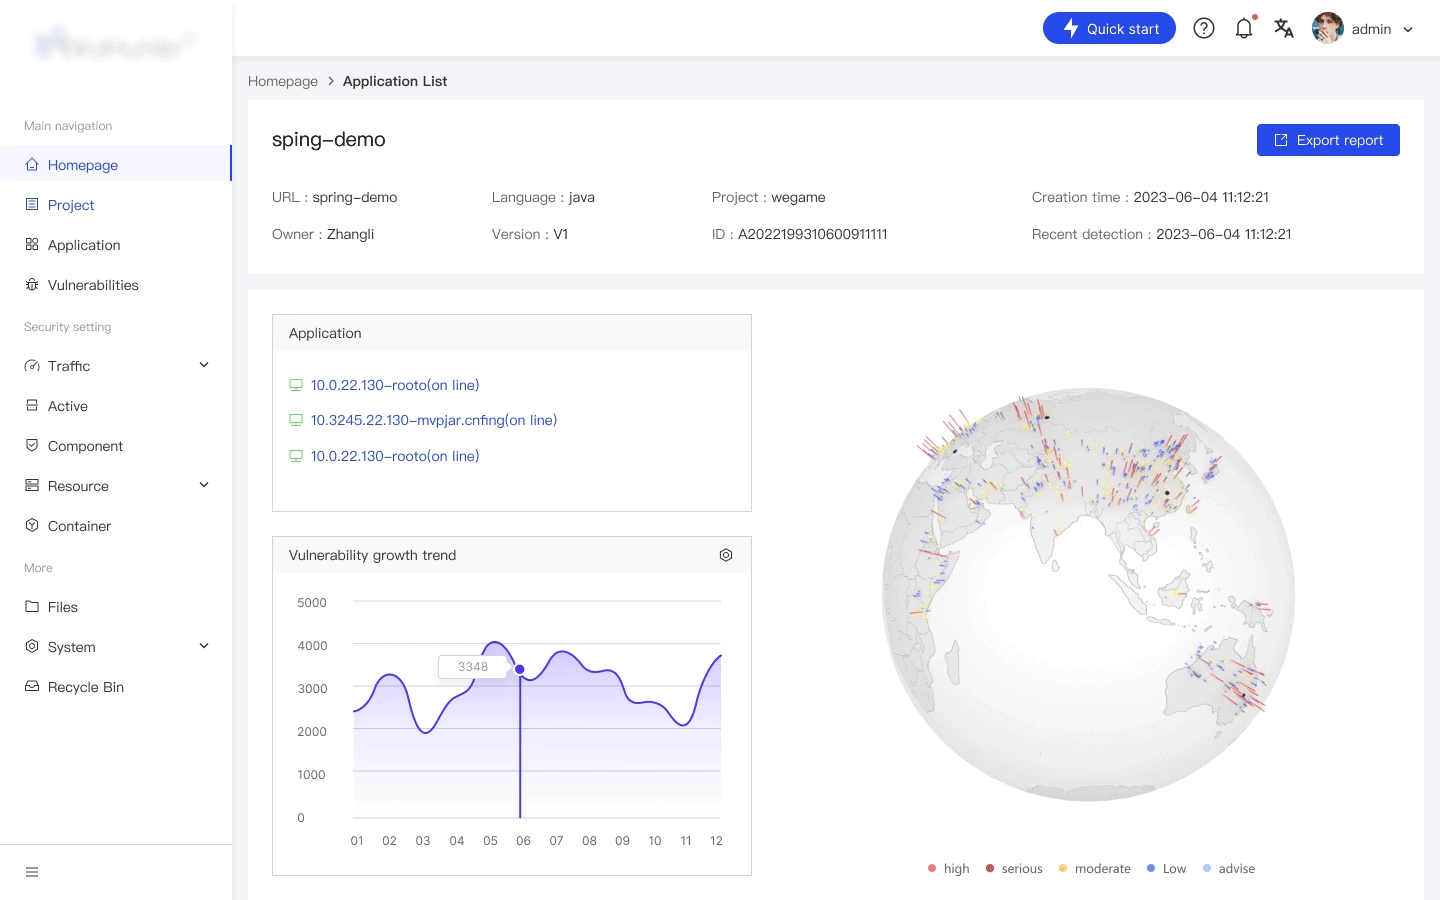Open the notifications bell icon

click(1244, 28)
